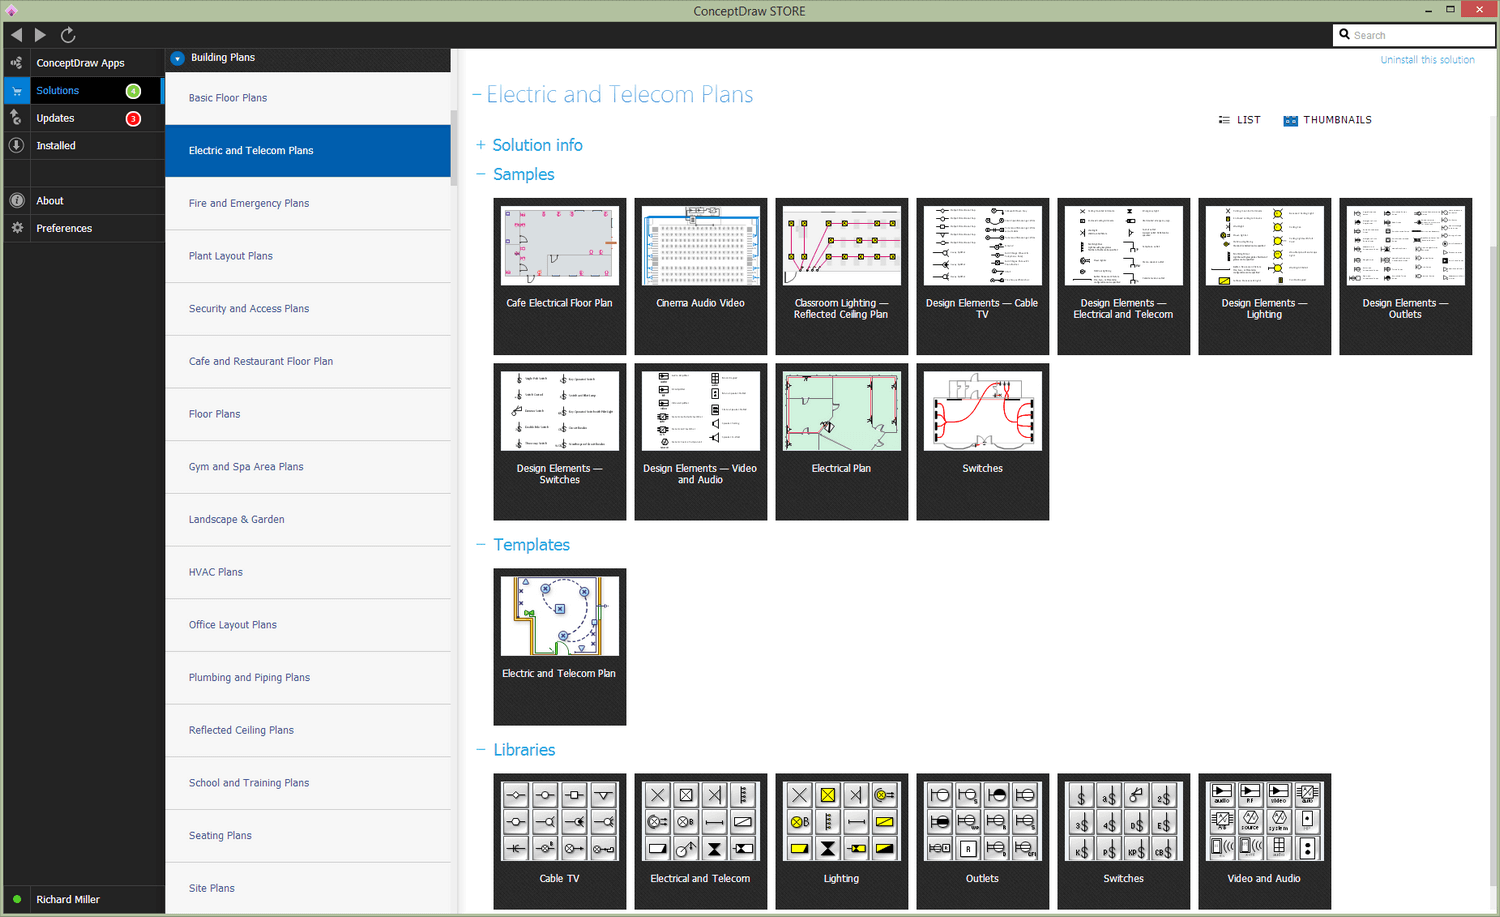Click the Richard Miller user name
The height and width of the screenshot is (917, 1500).
point(68,900)
